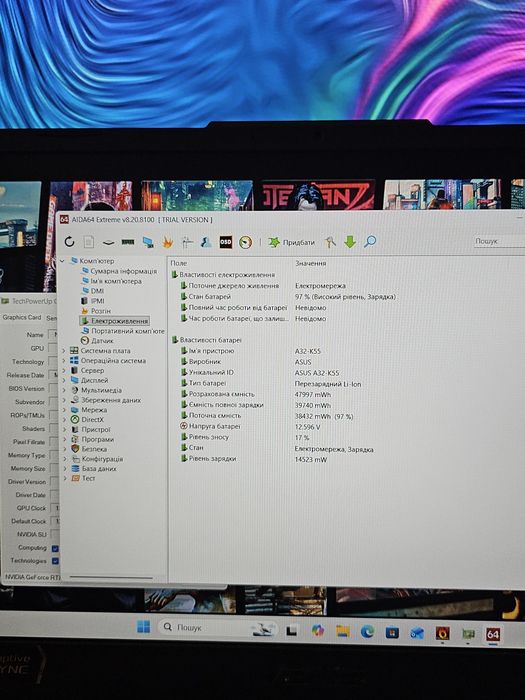
Task: Select the Розгін tree item
Action: pyautogui.click(x=100, y=311)
